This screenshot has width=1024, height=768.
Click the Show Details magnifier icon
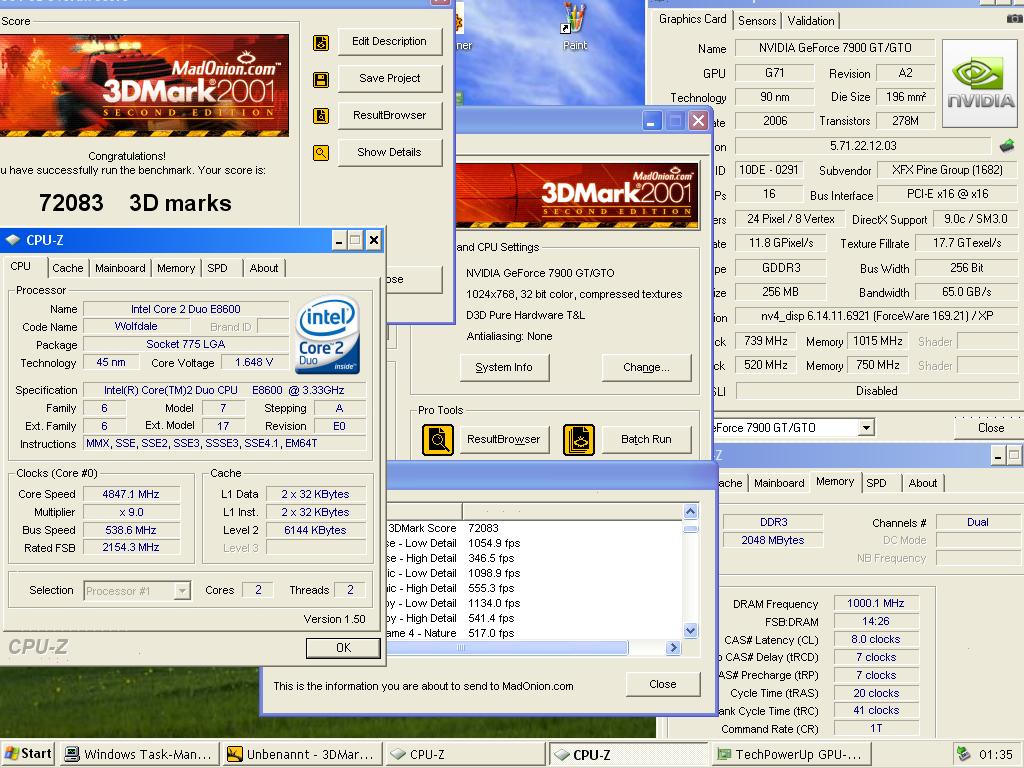(321, 153)
